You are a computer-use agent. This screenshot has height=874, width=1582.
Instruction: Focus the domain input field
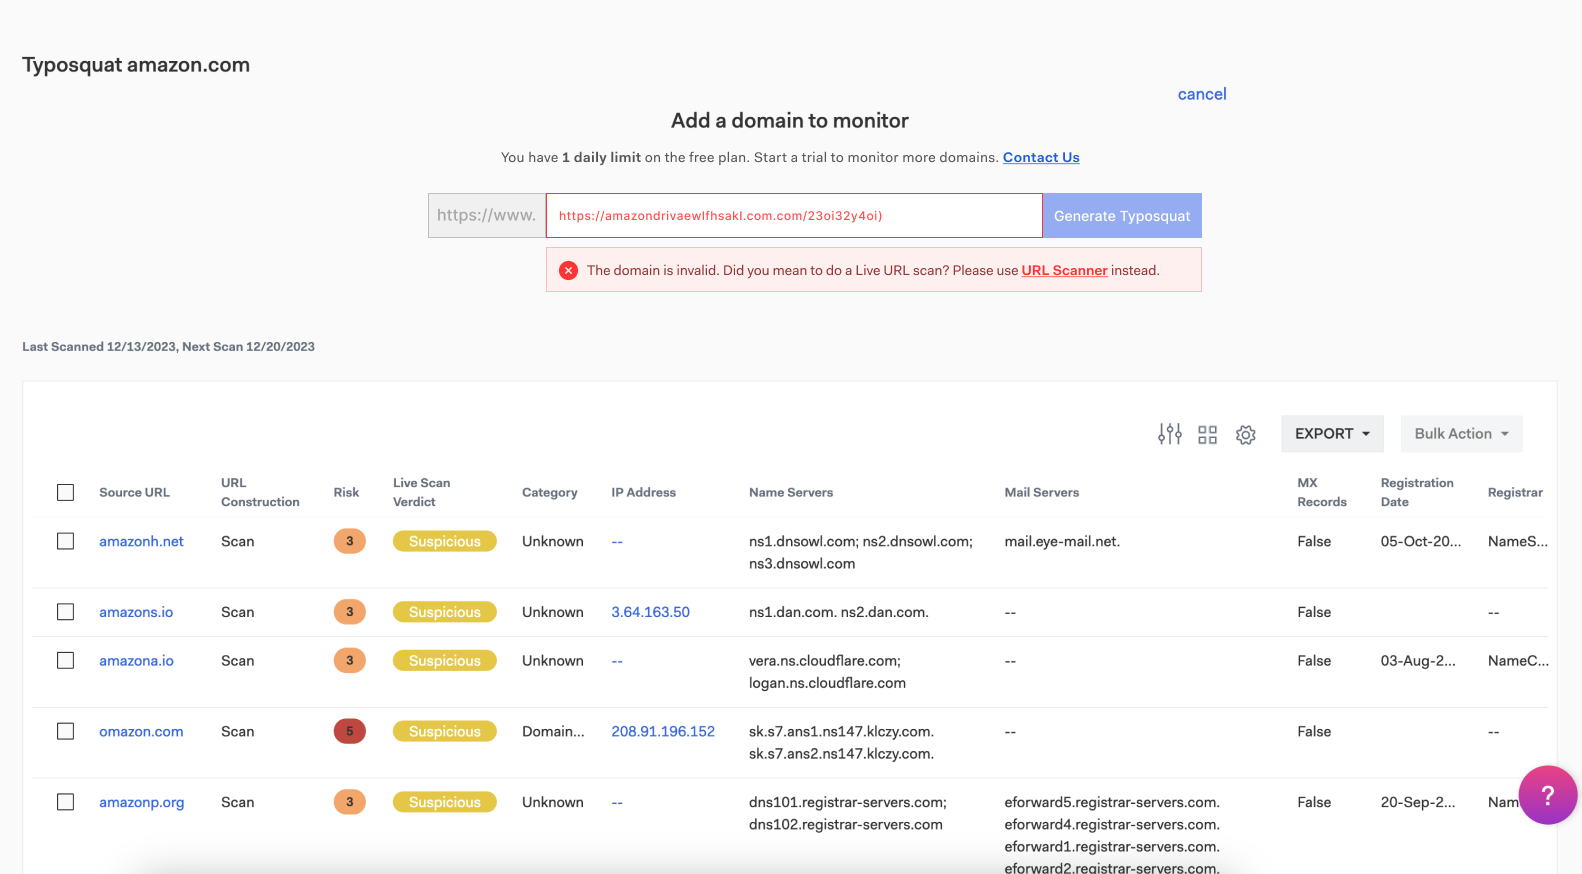pos(794,215)
